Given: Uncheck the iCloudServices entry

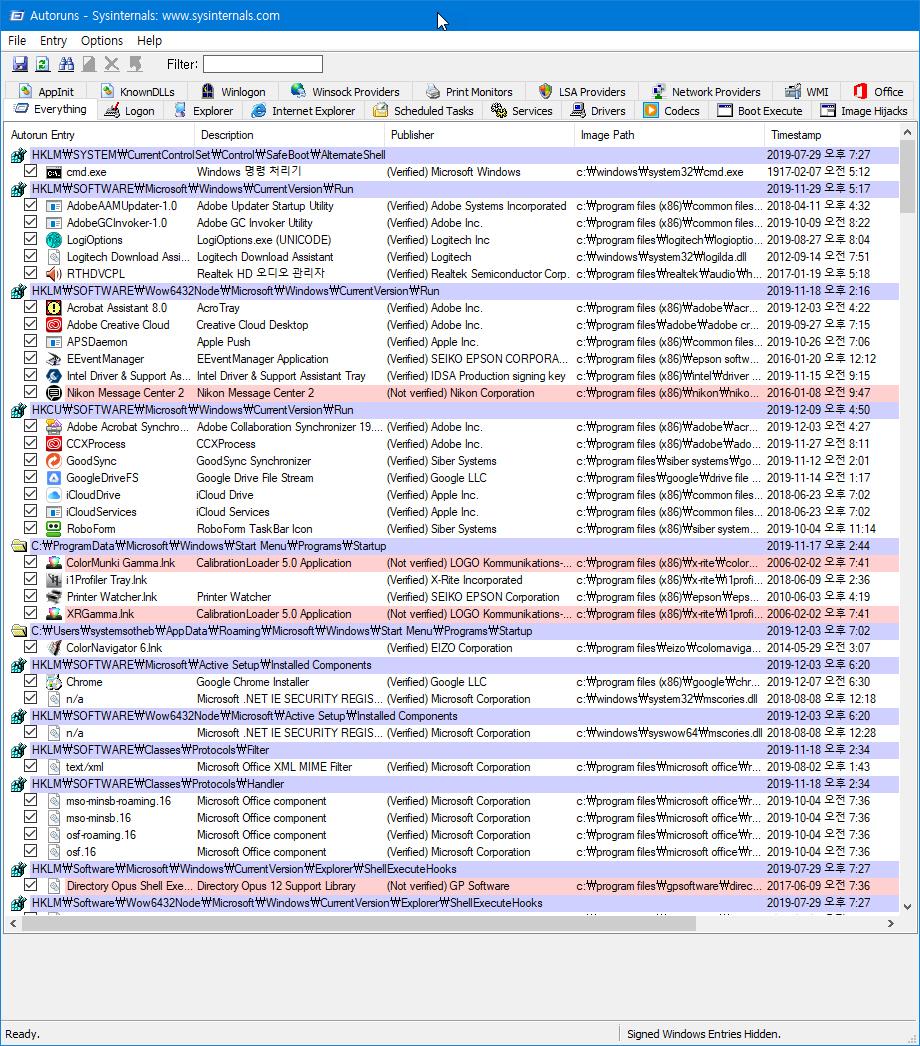Looking at the screenshot, I should click(31, 512).
